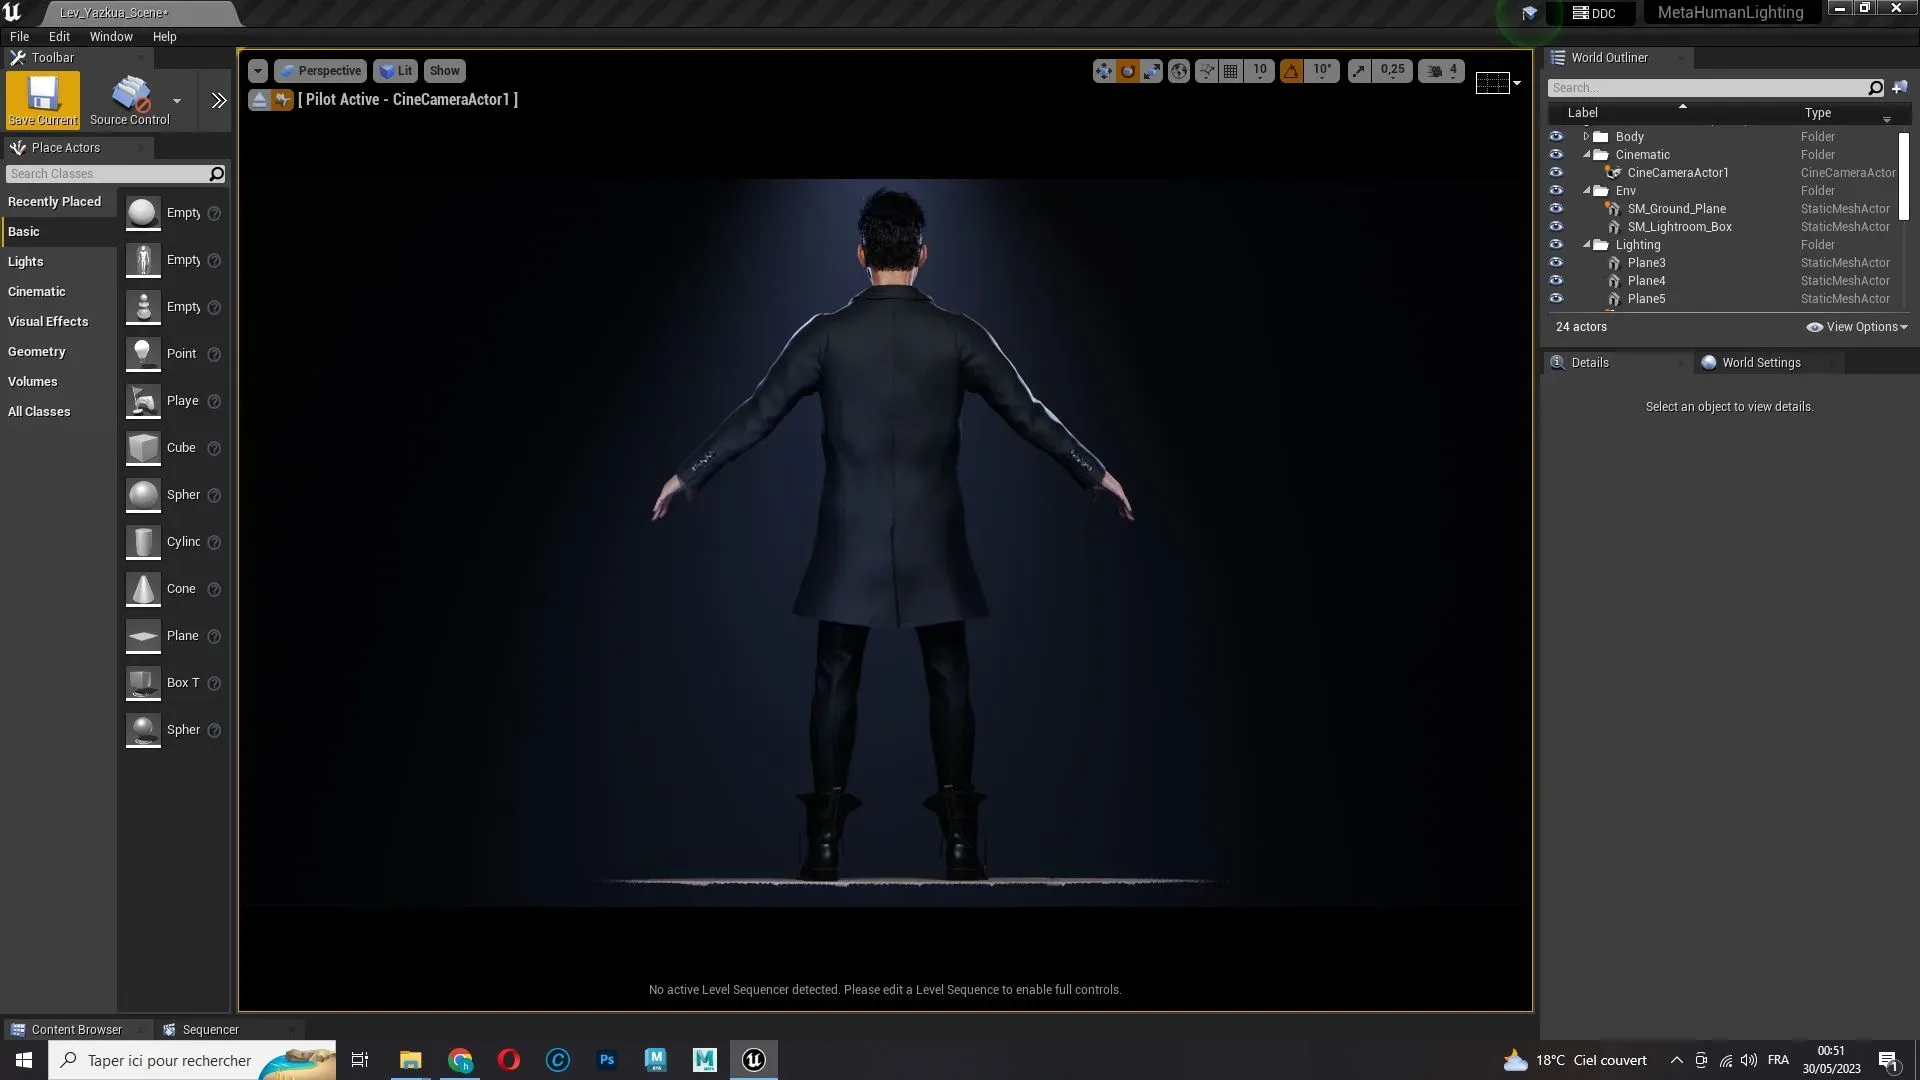Select the Save Current toolbar icon

[x=42, y=100]
